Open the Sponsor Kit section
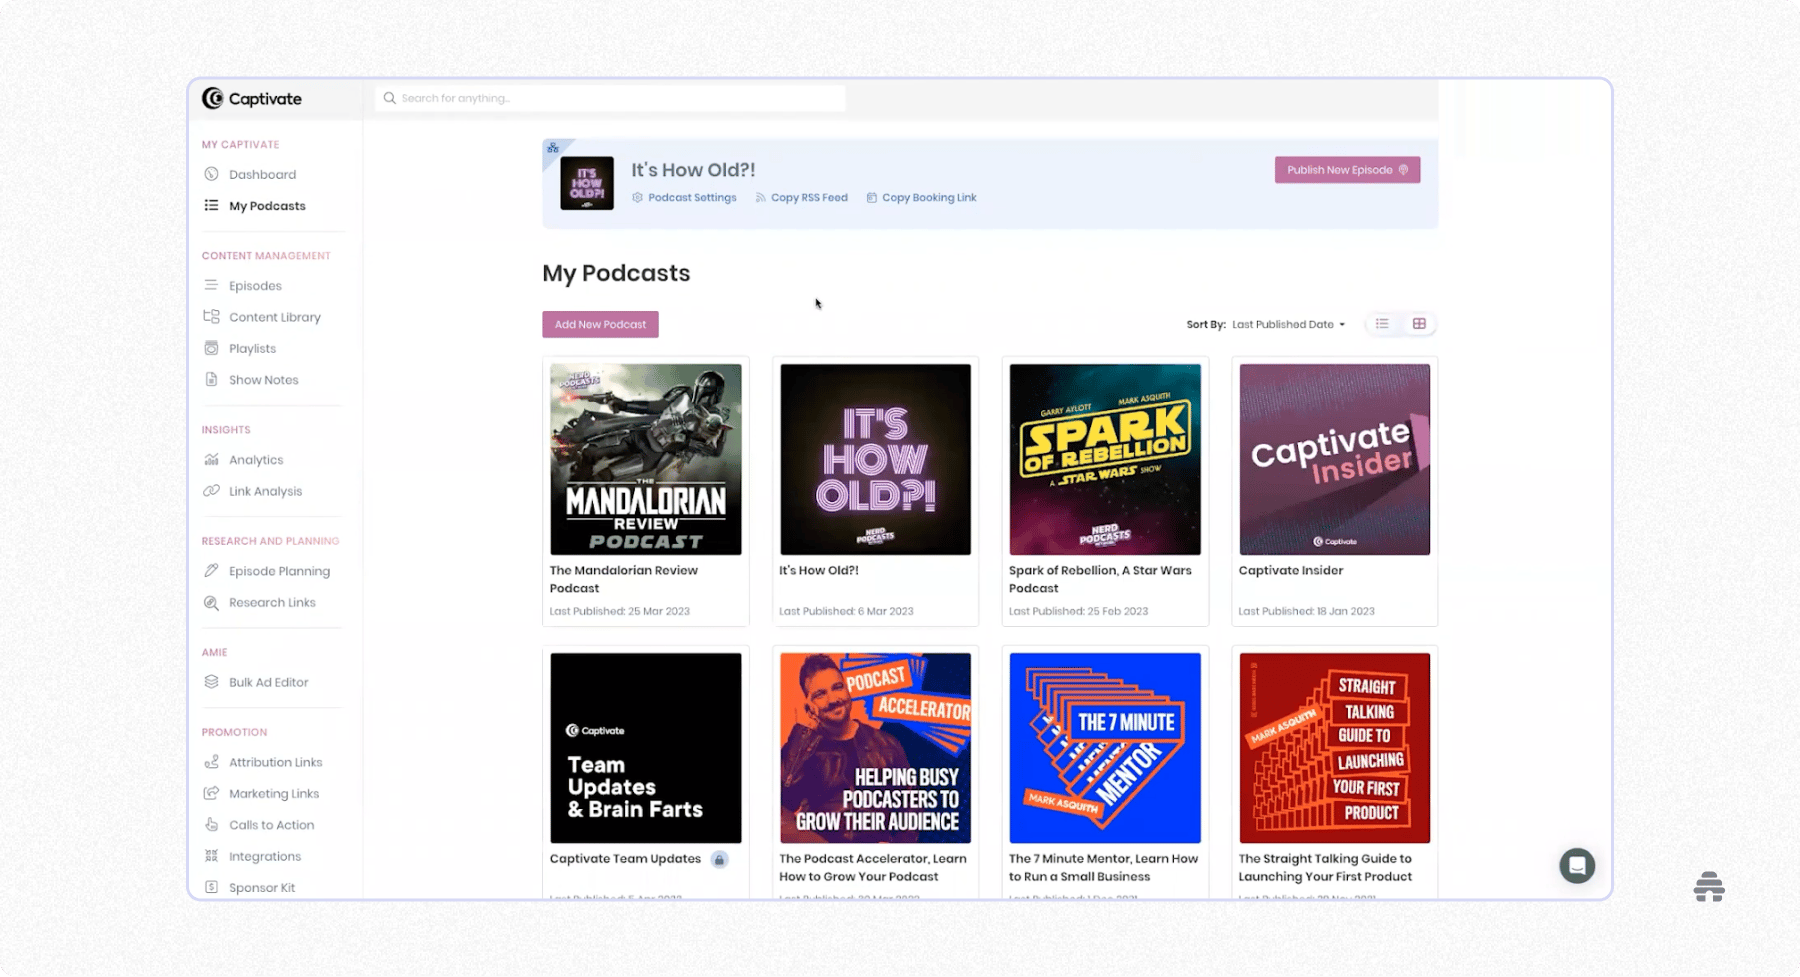The image size is (1800, 977). click(211, 887)
